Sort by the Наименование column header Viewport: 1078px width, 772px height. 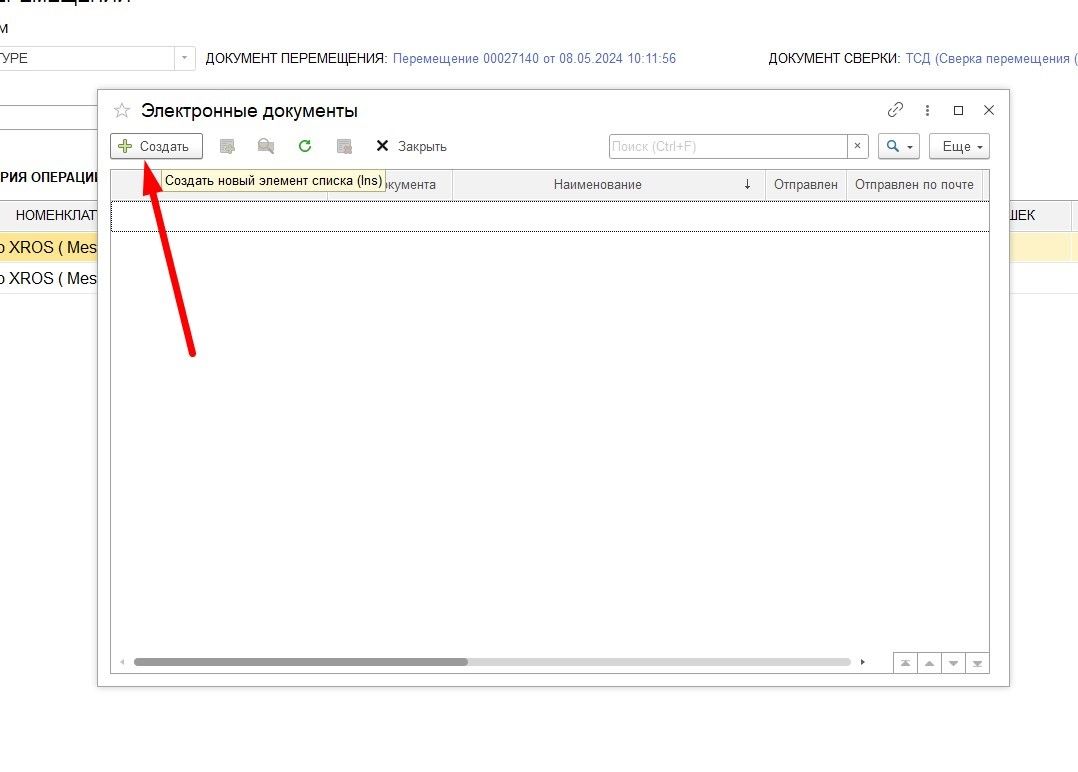pos(597,184)
